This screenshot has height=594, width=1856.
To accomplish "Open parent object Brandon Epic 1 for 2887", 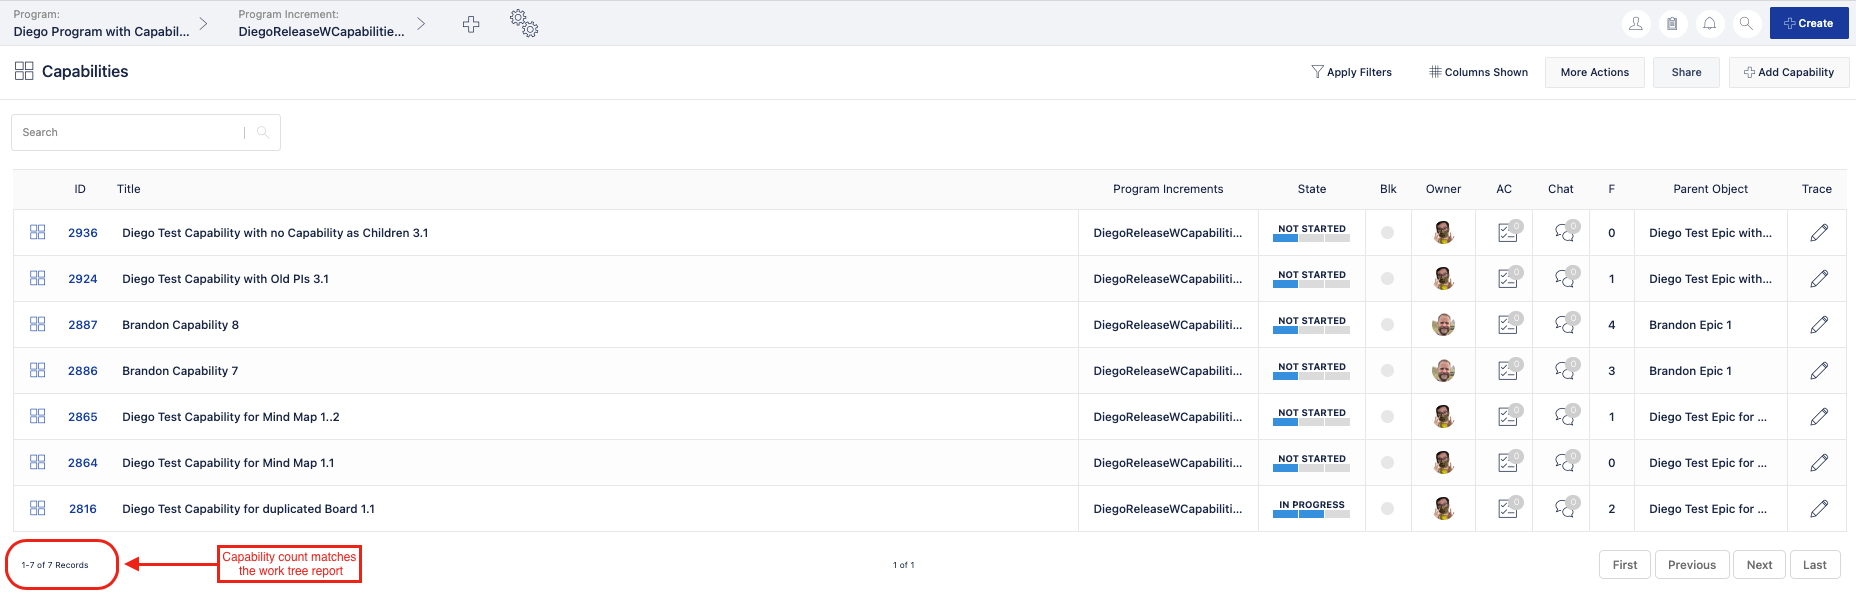I will click(1690, 325).
